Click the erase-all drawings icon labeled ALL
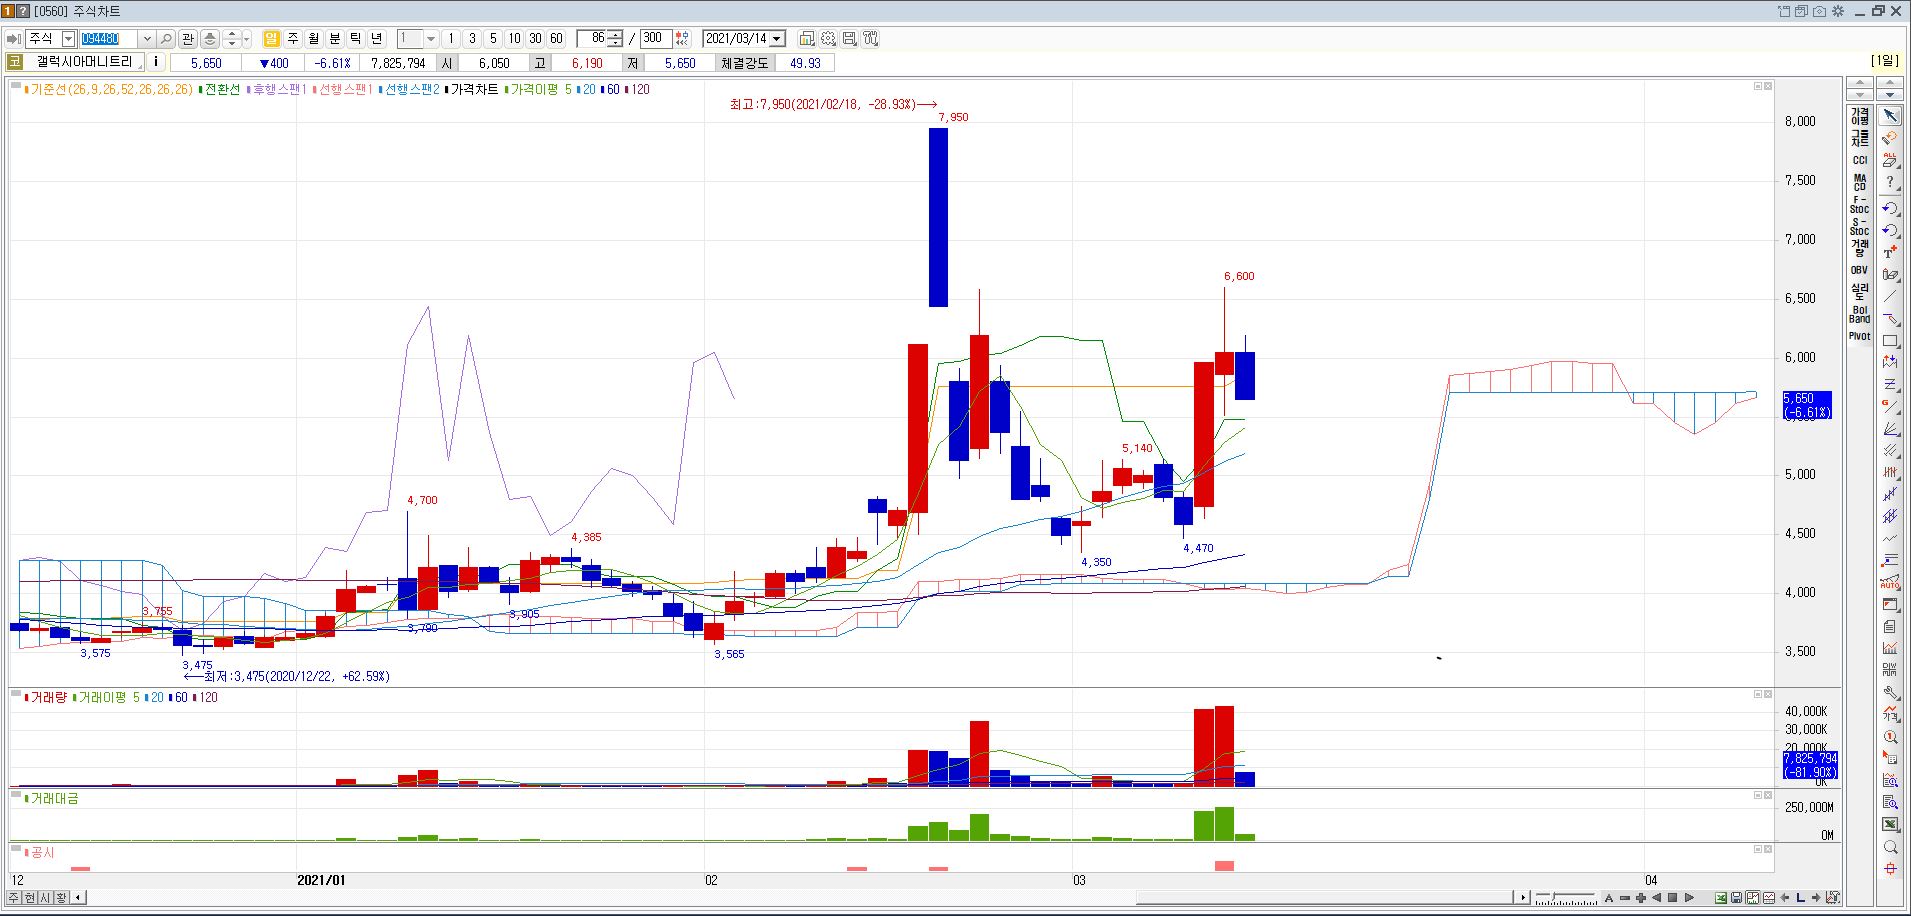Viewport: 1911px width, 916px height. point(1889,160)
